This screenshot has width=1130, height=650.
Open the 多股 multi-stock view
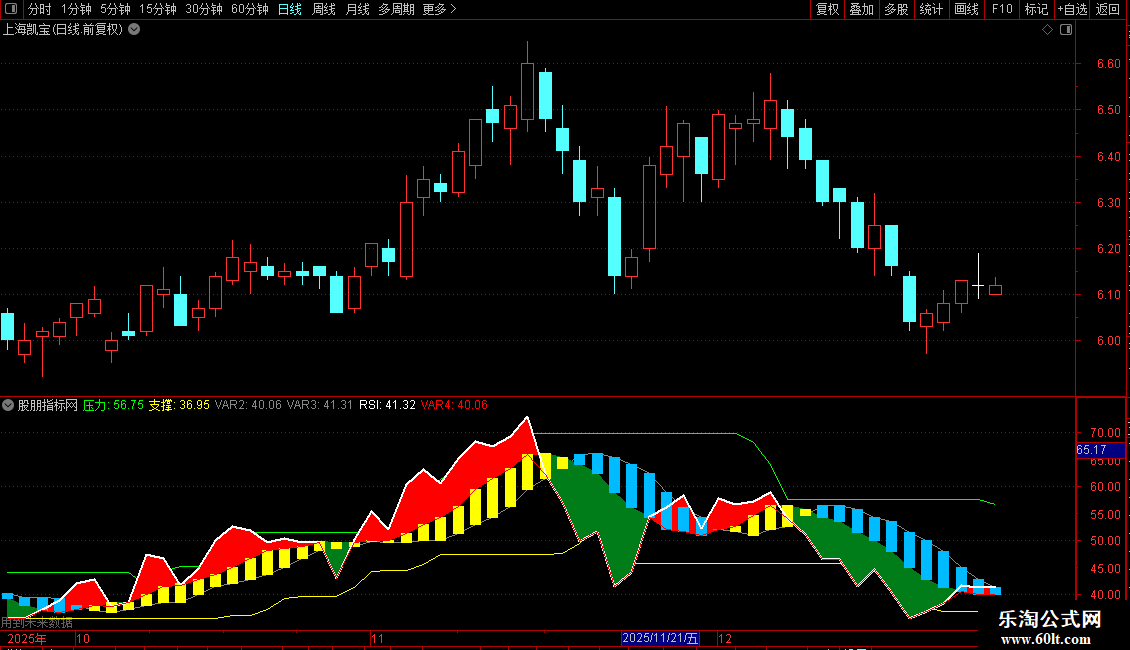(x=897, y=9)
